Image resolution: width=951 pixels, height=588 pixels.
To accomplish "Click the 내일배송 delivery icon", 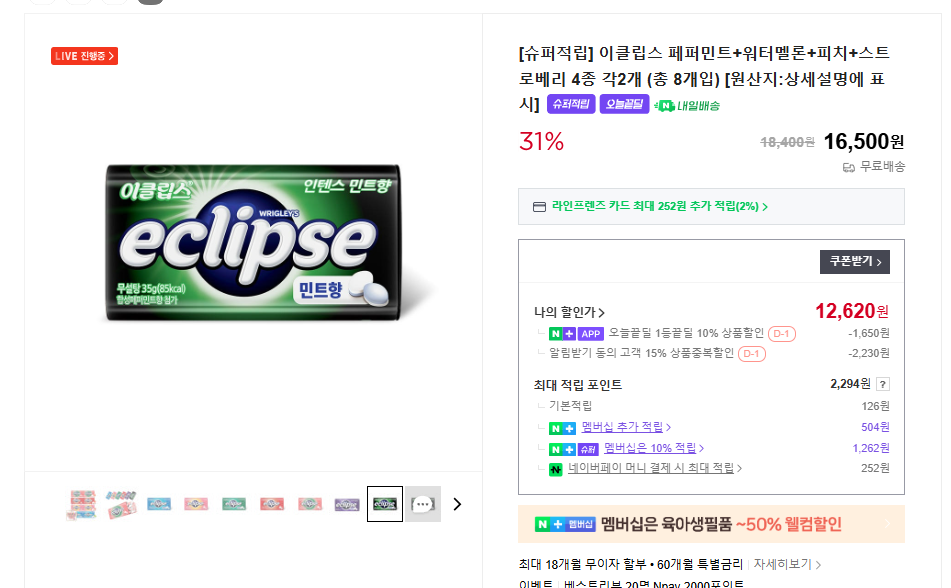I will coord(687,105).
